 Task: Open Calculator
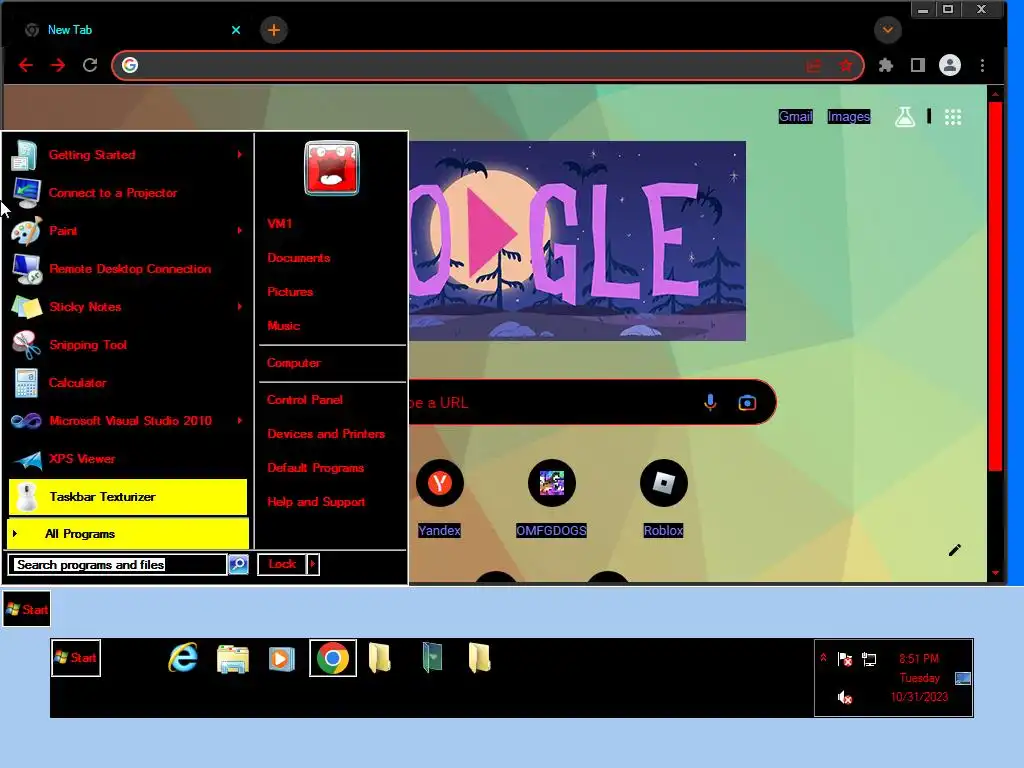pyautogui.click(x=128, y=382)
